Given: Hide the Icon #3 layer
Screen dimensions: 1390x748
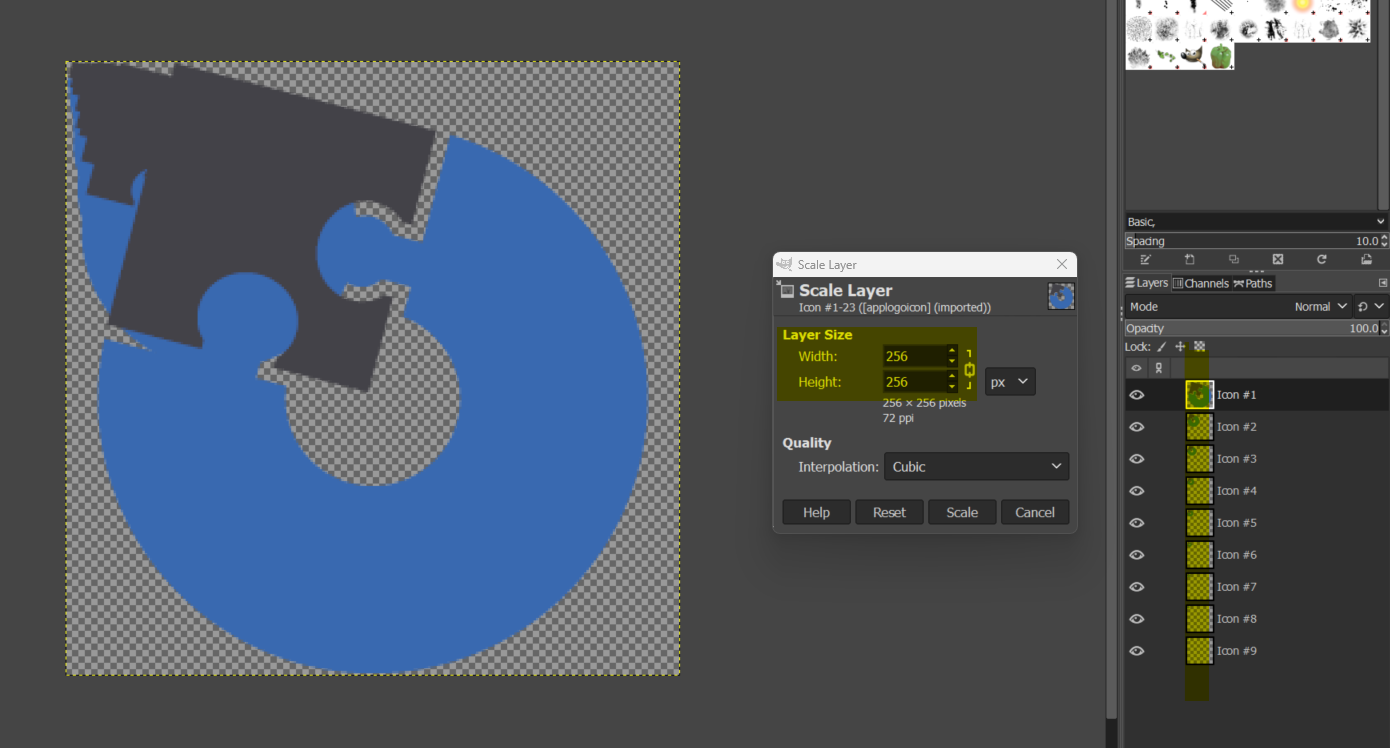Looking at the screenshot, I should point(1136,459).
